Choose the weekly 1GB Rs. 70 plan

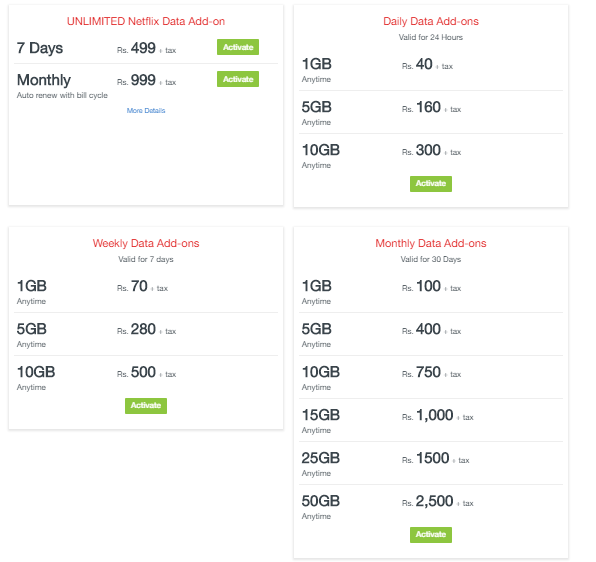146,291
